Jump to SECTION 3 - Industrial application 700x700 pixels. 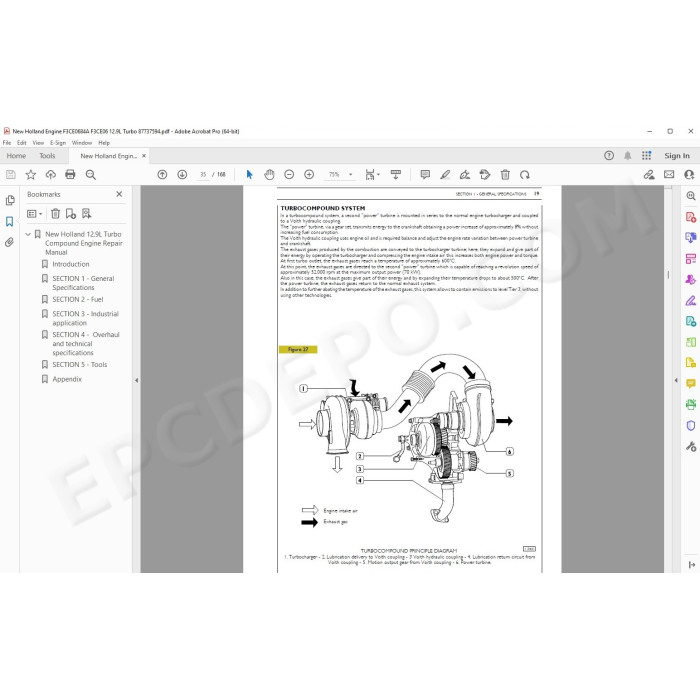85,318
